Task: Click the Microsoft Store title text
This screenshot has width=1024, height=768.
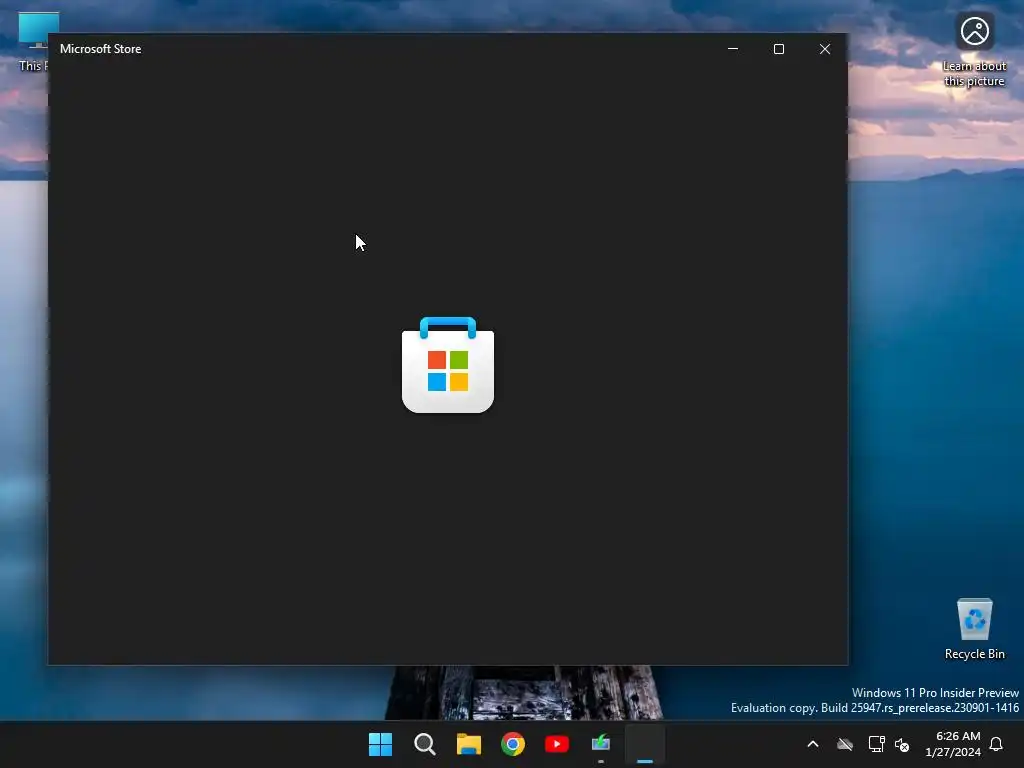Action: tap(101, 49)
